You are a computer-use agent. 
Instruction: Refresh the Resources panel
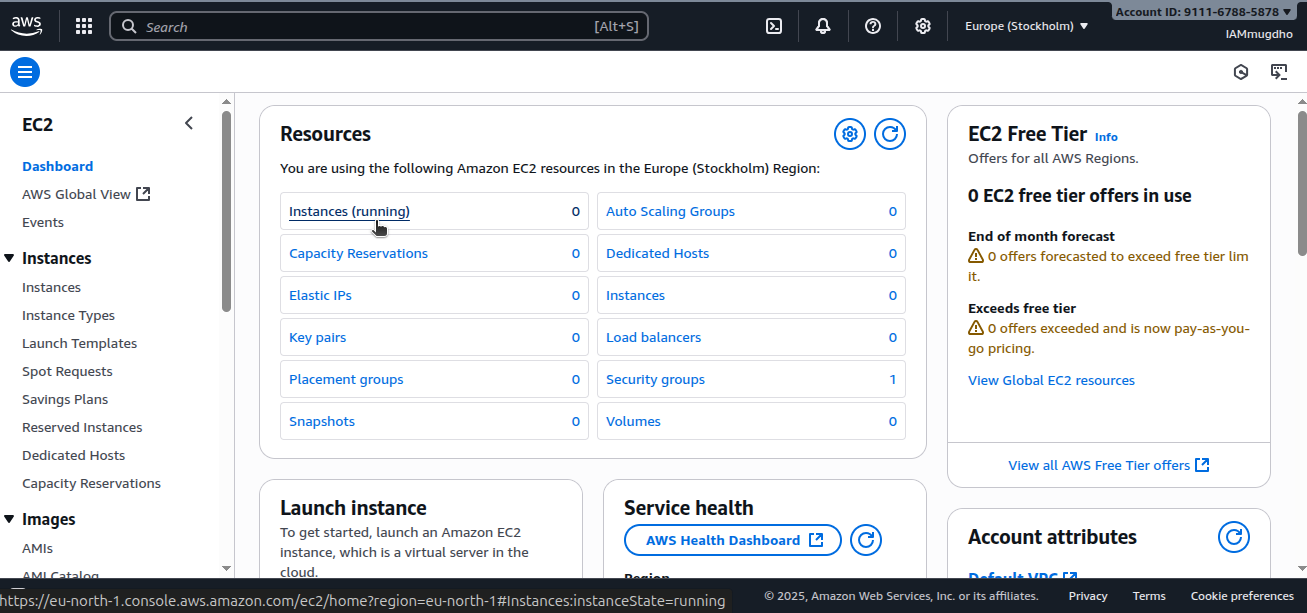[889, 133]
